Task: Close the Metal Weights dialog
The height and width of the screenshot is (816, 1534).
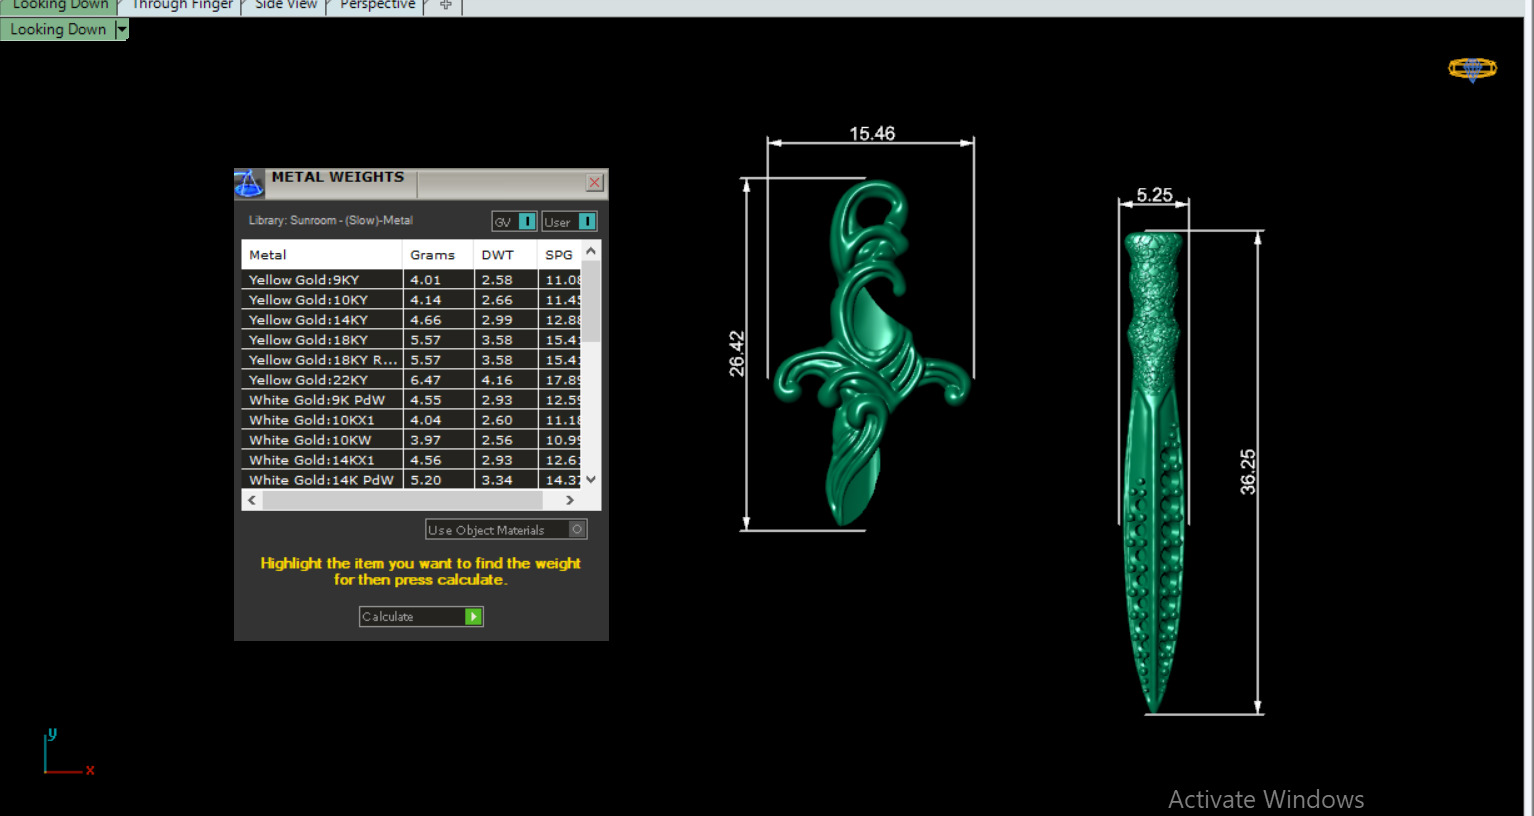Action: [x=595, y=182]
